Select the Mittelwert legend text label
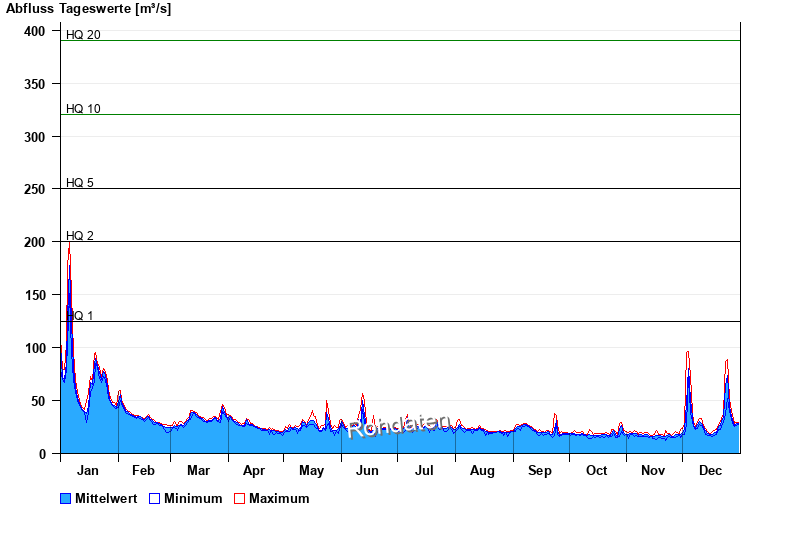Image resolution: width=800 pixels, height=550 pixels. click(x=108, y=498)
